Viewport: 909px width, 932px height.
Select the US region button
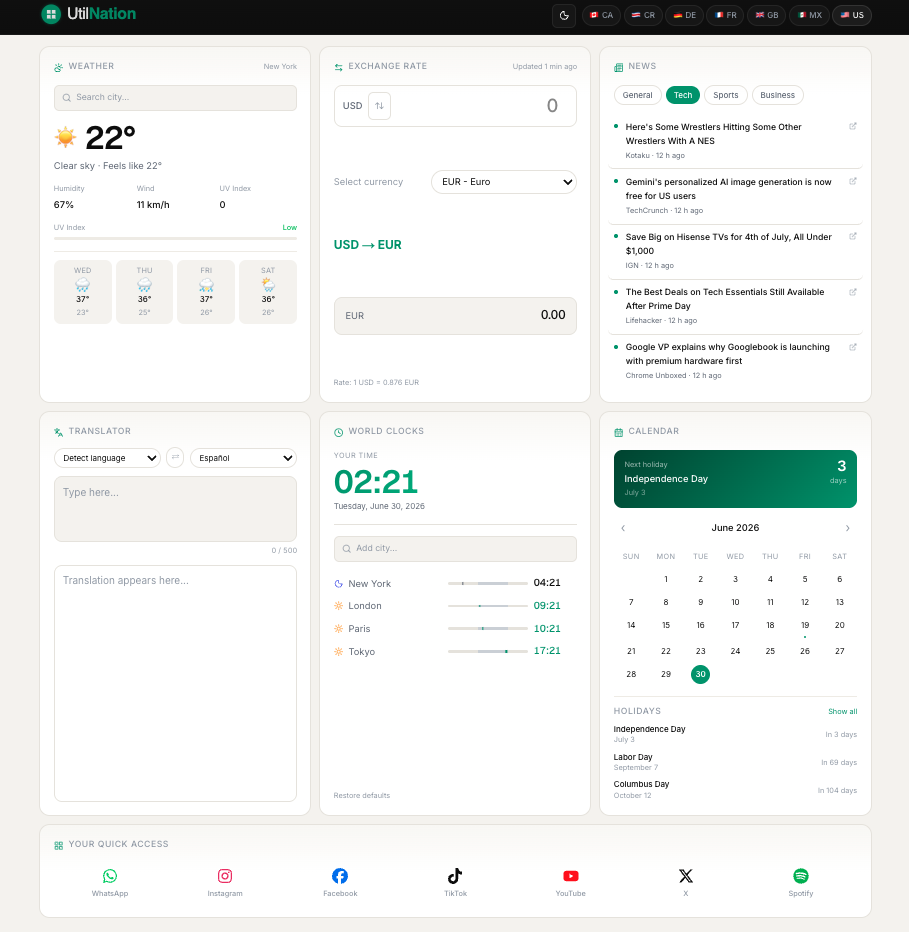click(x=852, y=15)
